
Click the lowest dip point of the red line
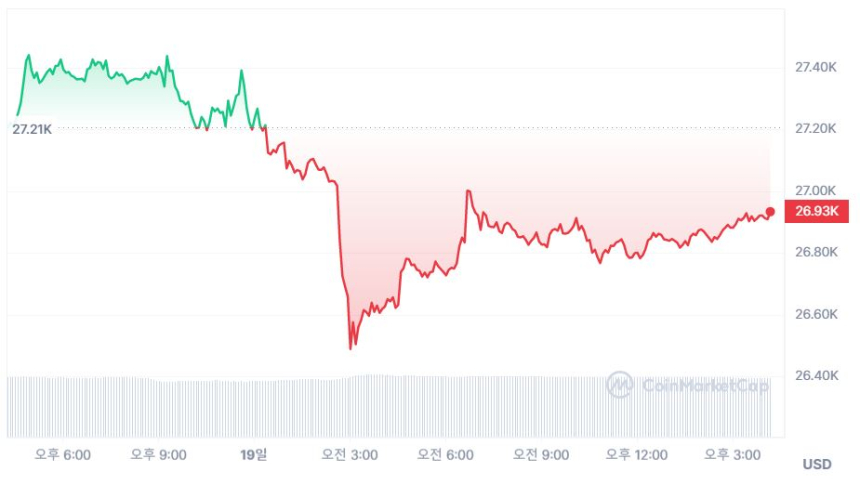(351, 348)
